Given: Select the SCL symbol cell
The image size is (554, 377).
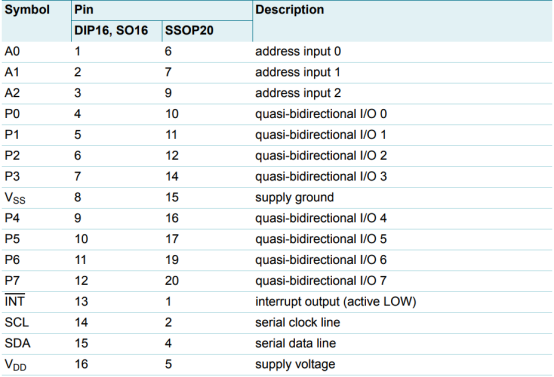Looking at the screenshot, I should coord(17,323).
